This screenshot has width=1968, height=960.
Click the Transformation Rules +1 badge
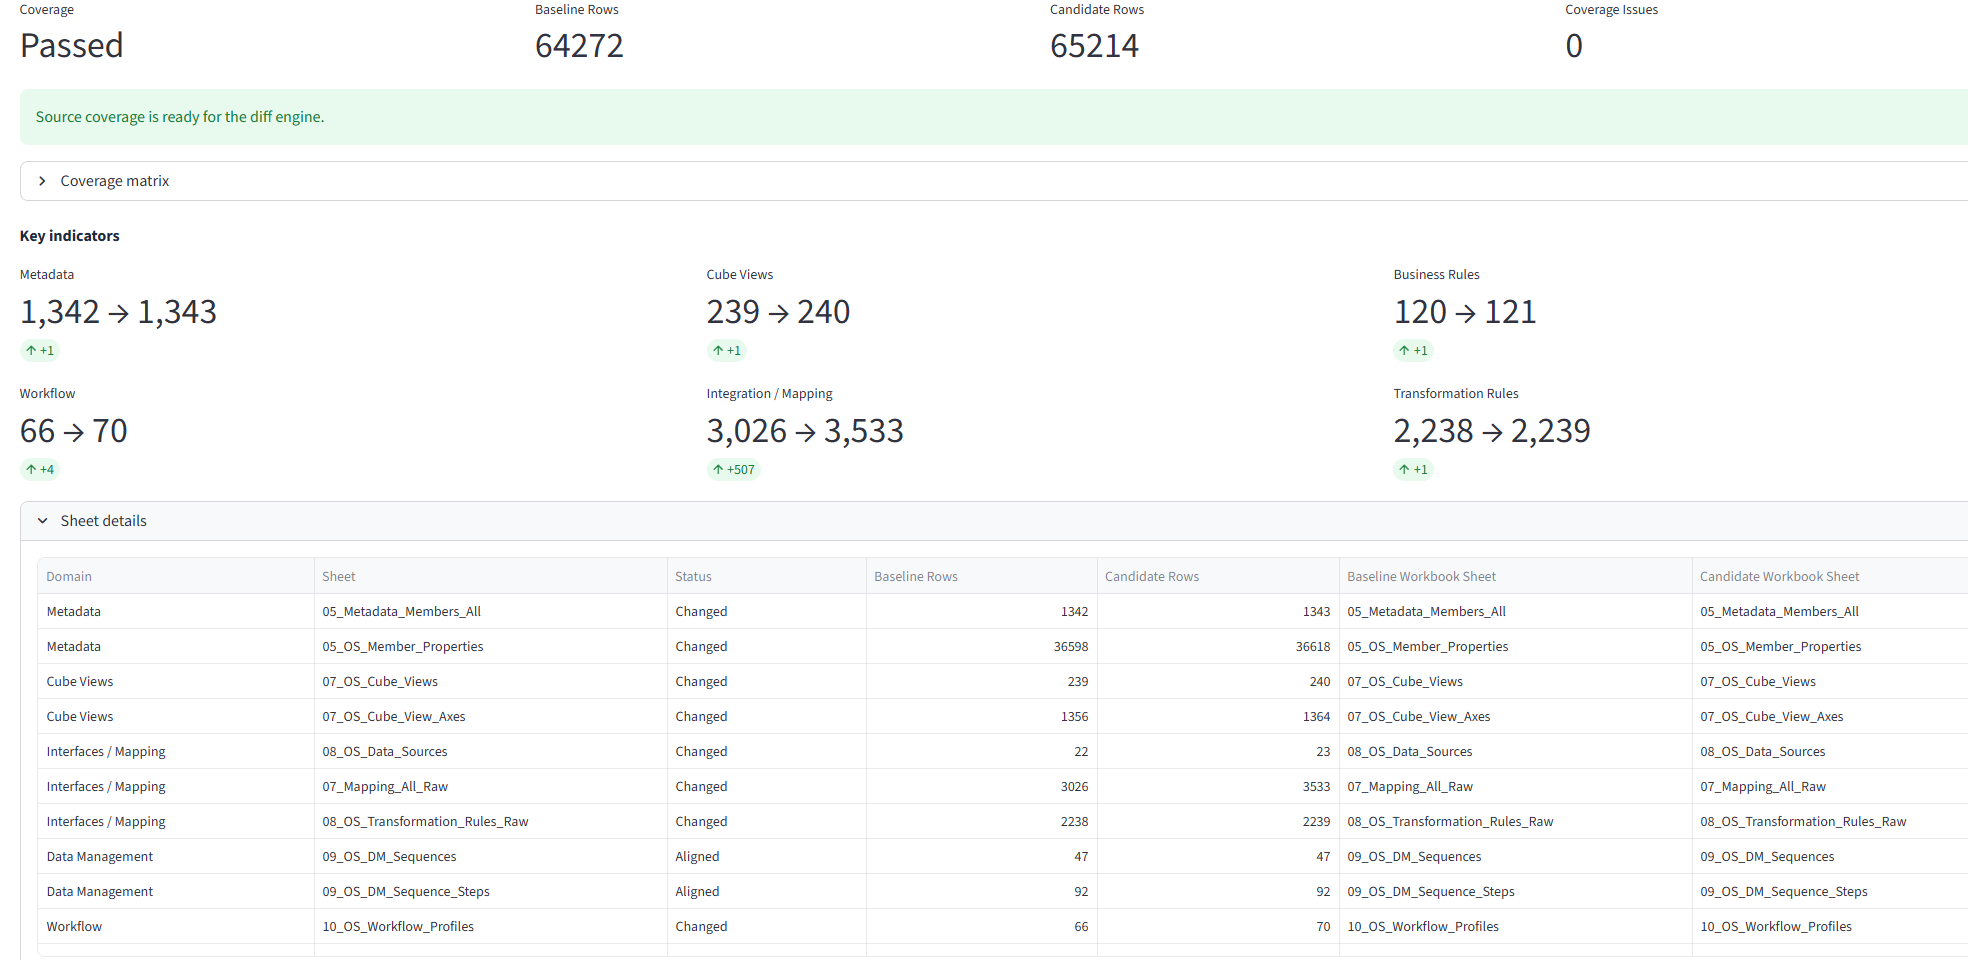pos(1414,469)
